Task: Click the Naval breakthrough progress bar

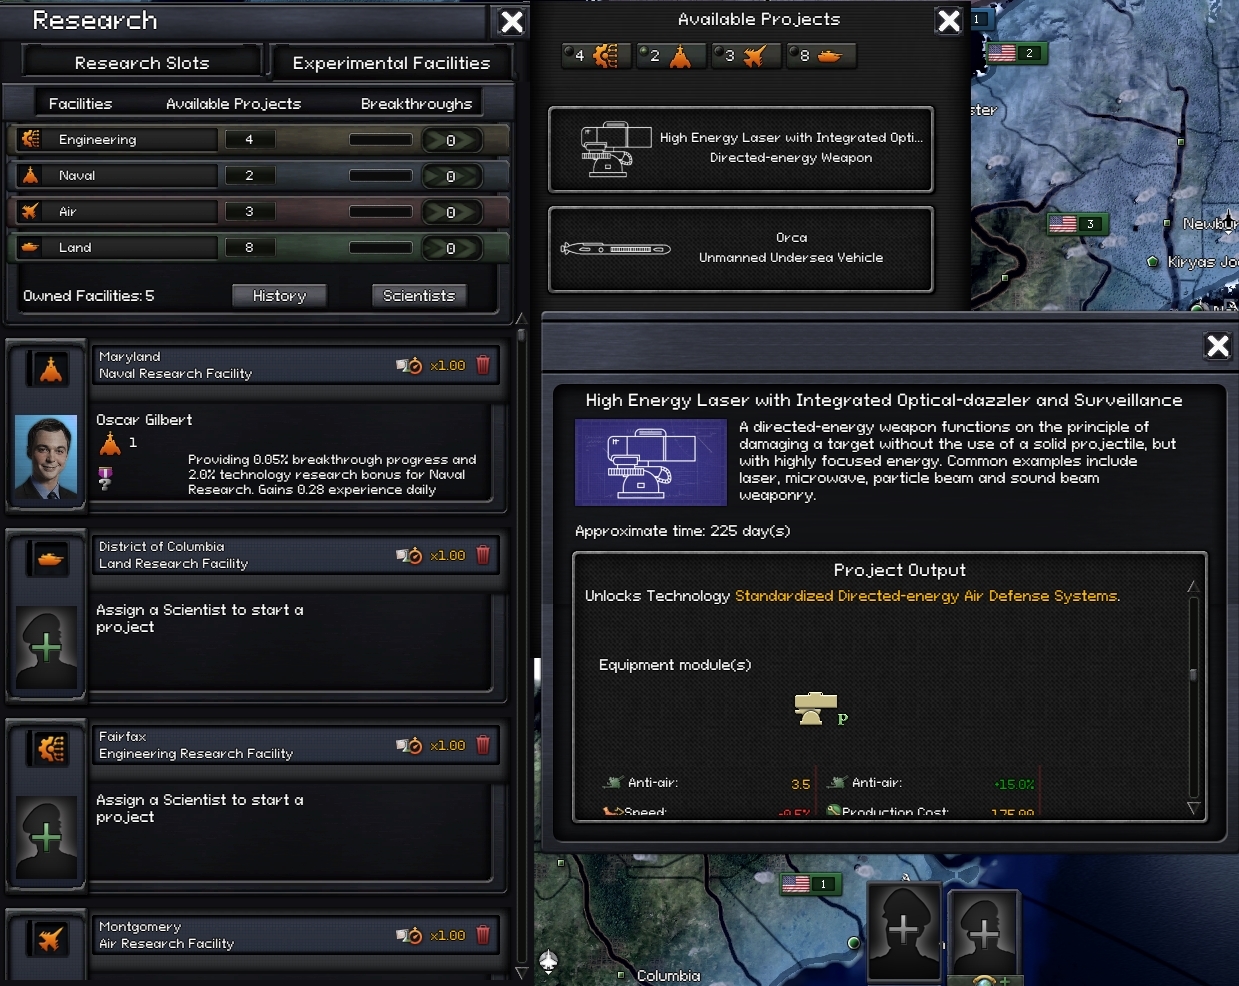Action: 380,176
